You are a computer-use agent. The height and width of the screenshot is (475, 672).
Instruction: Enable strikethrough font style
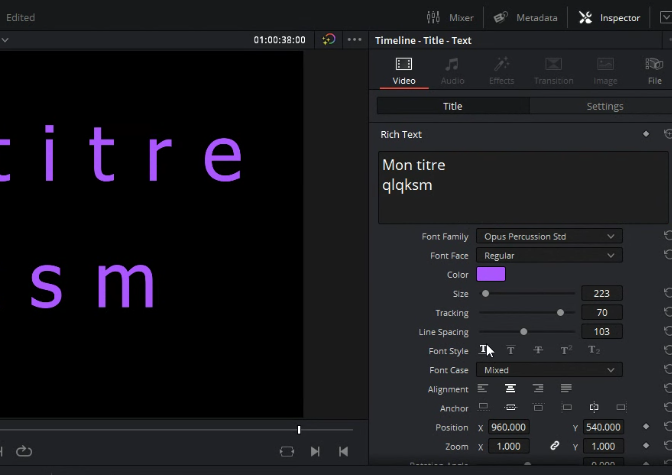click(538, 350)
